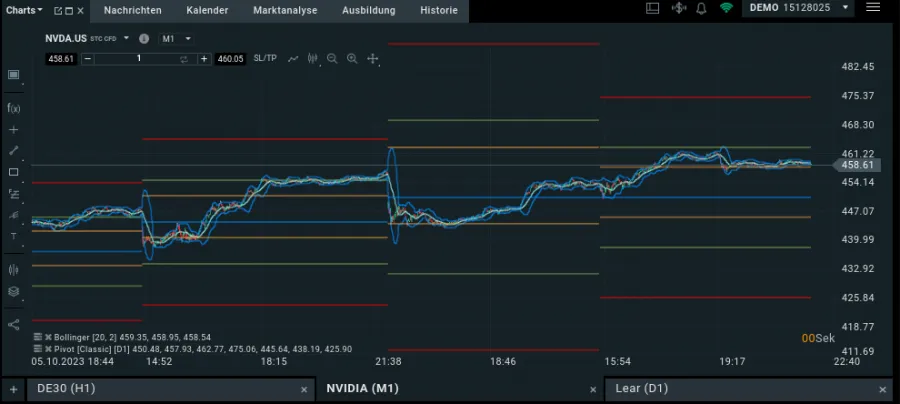
Task: Zoom out the chart with magnifier minus
Action: (x=332, y=59)
